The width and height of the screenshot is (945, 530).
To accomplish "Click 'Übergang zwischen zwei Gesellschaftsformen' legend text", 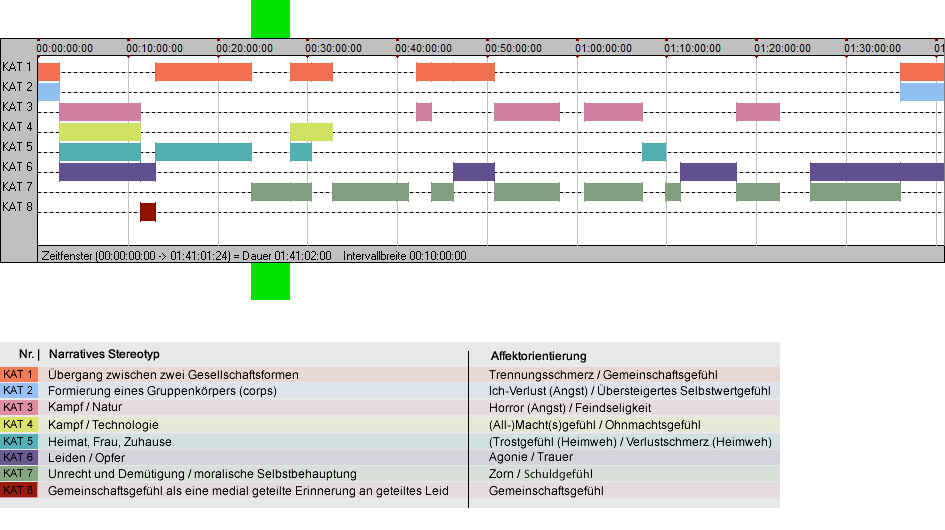I will [173, 374].
